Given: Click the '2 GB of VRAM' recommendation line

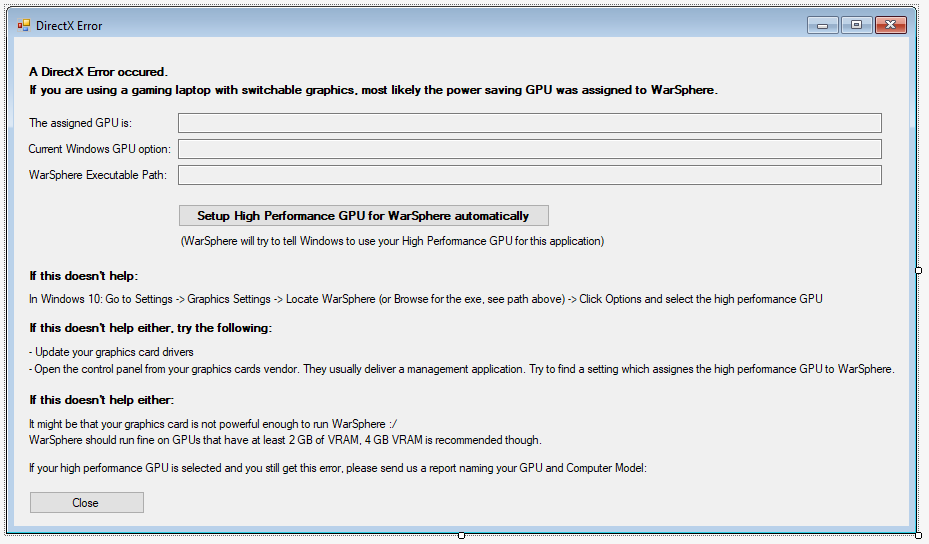Looking at the screenshot, I should pos(285,440).
